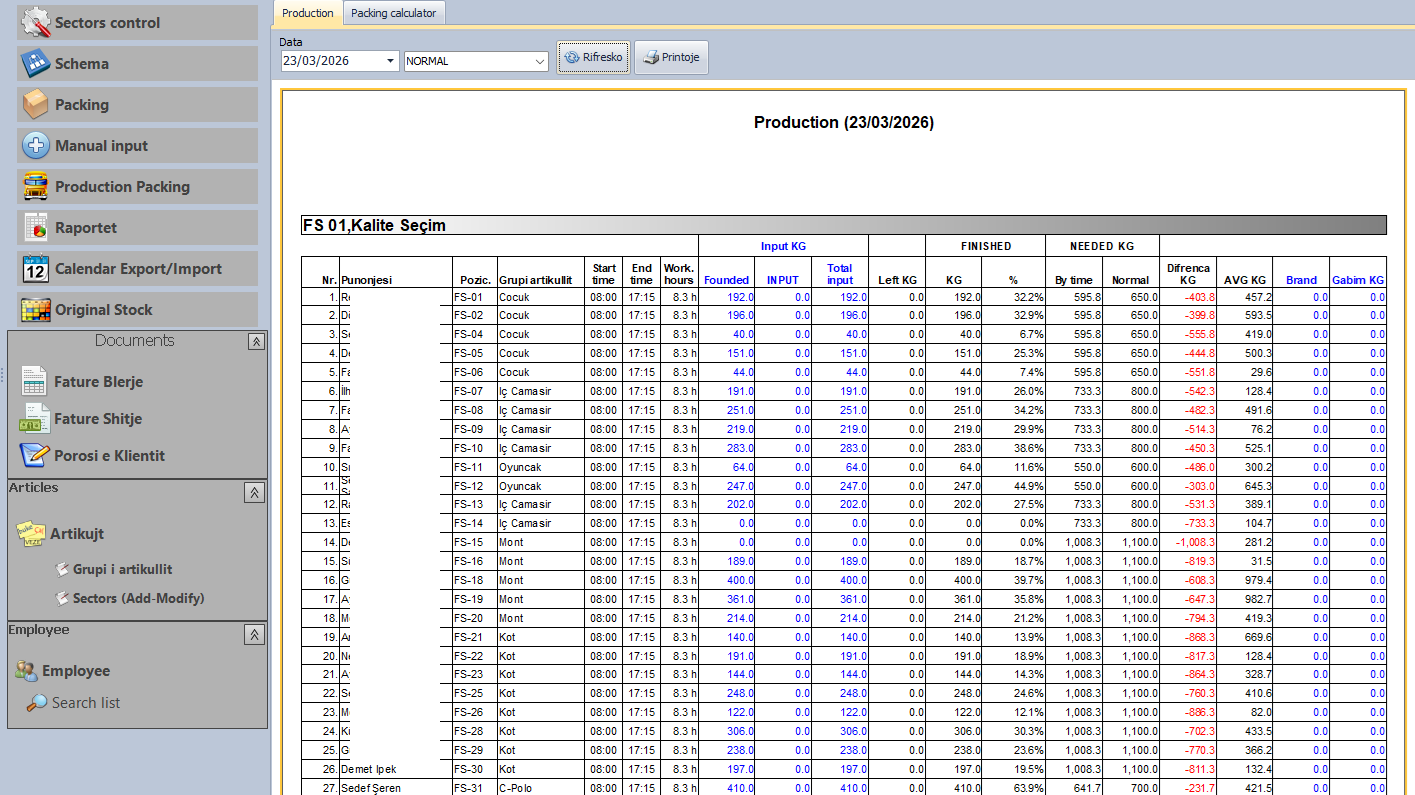Open Sectors (Add-Modify) tree item
1415x795 pixels.
[138, 598]
